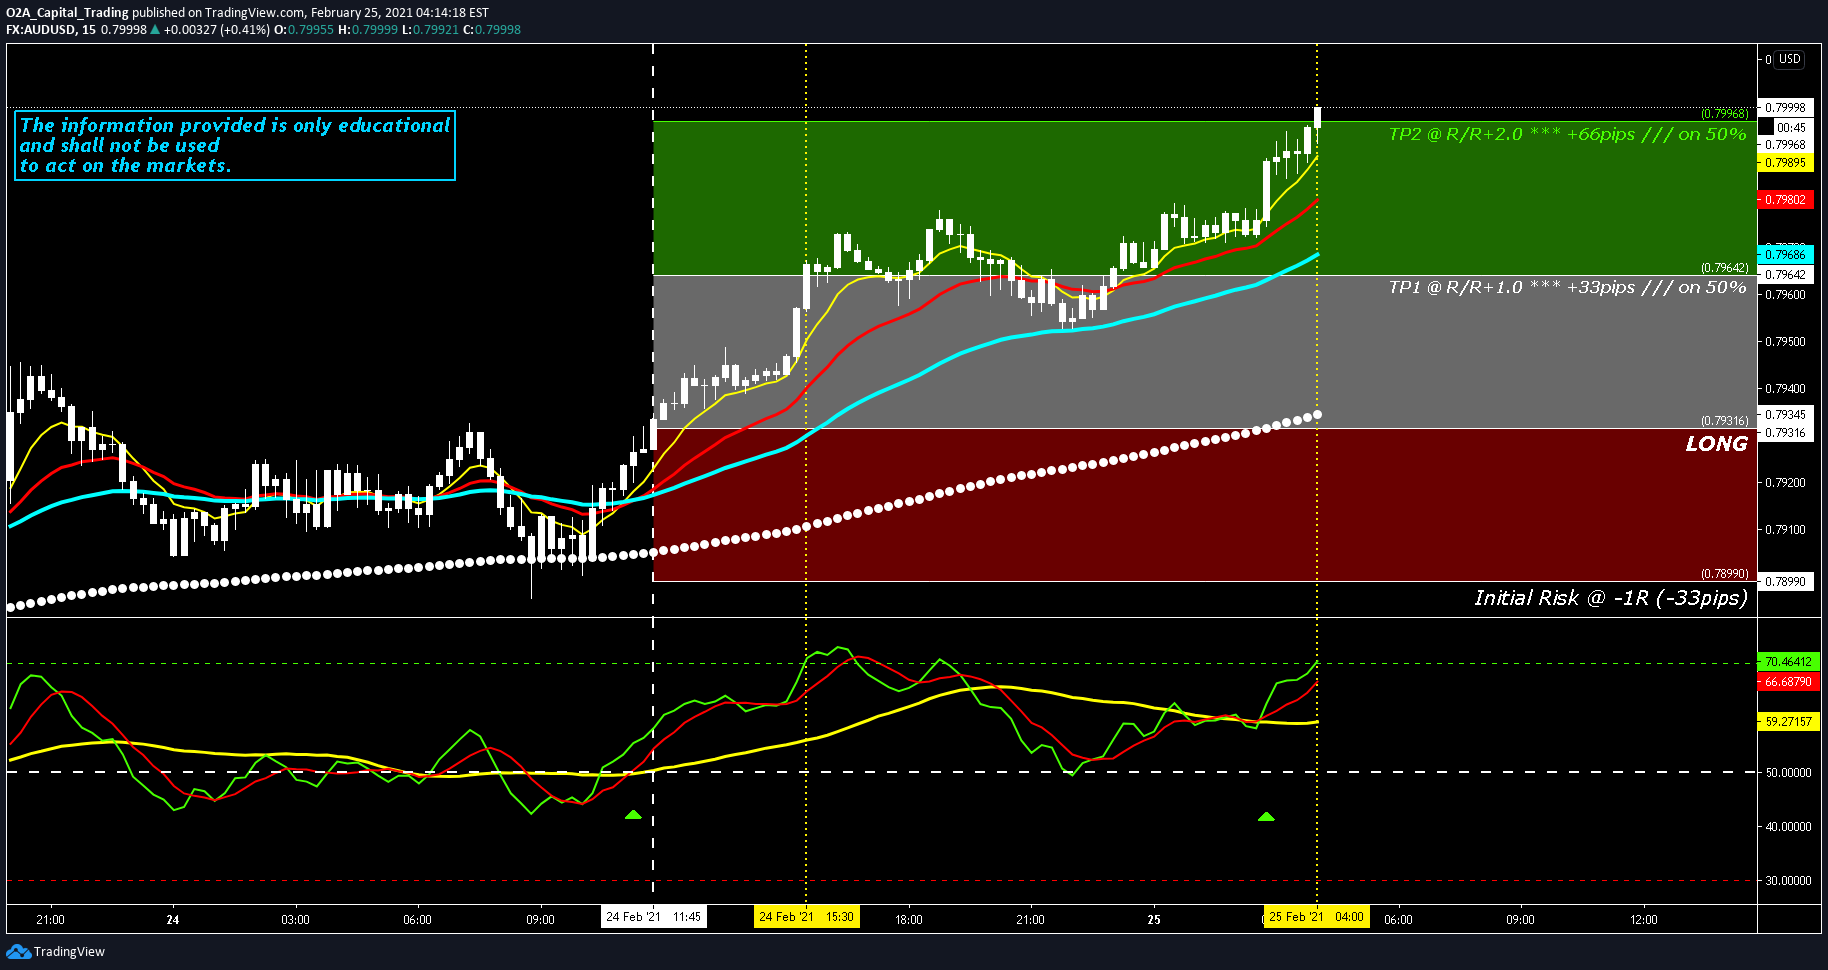
Task: Click the USD currency label on price axis
Action: pos(1789,59)
